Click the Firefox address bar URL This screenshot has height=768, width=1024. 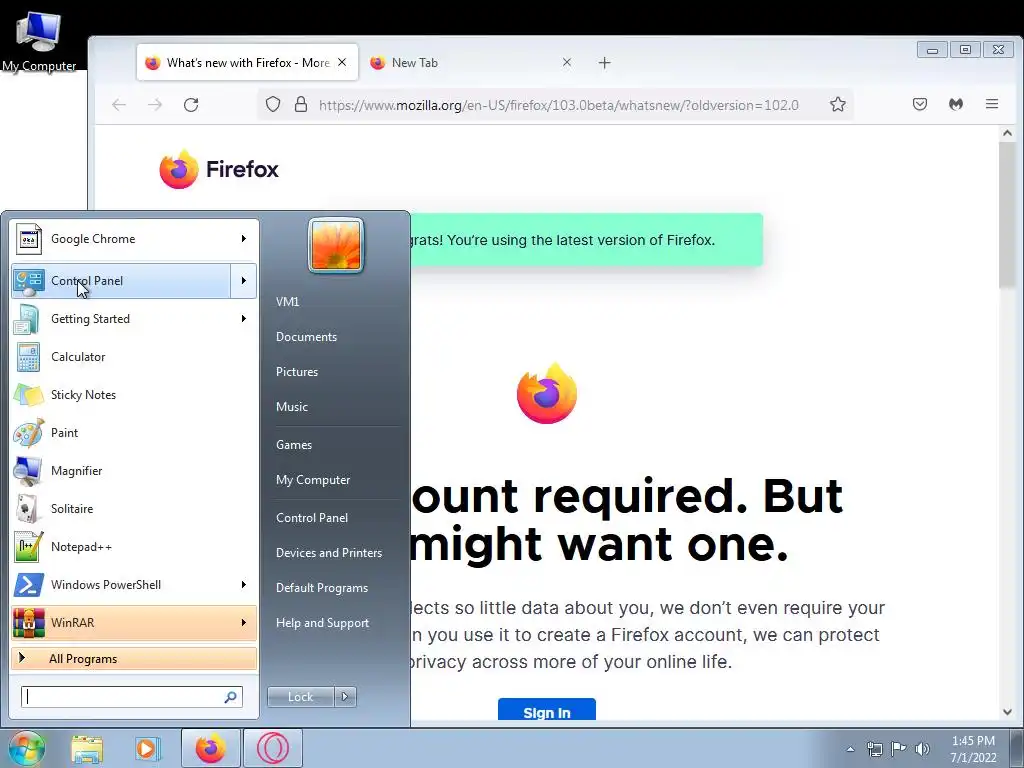[558, 105]
